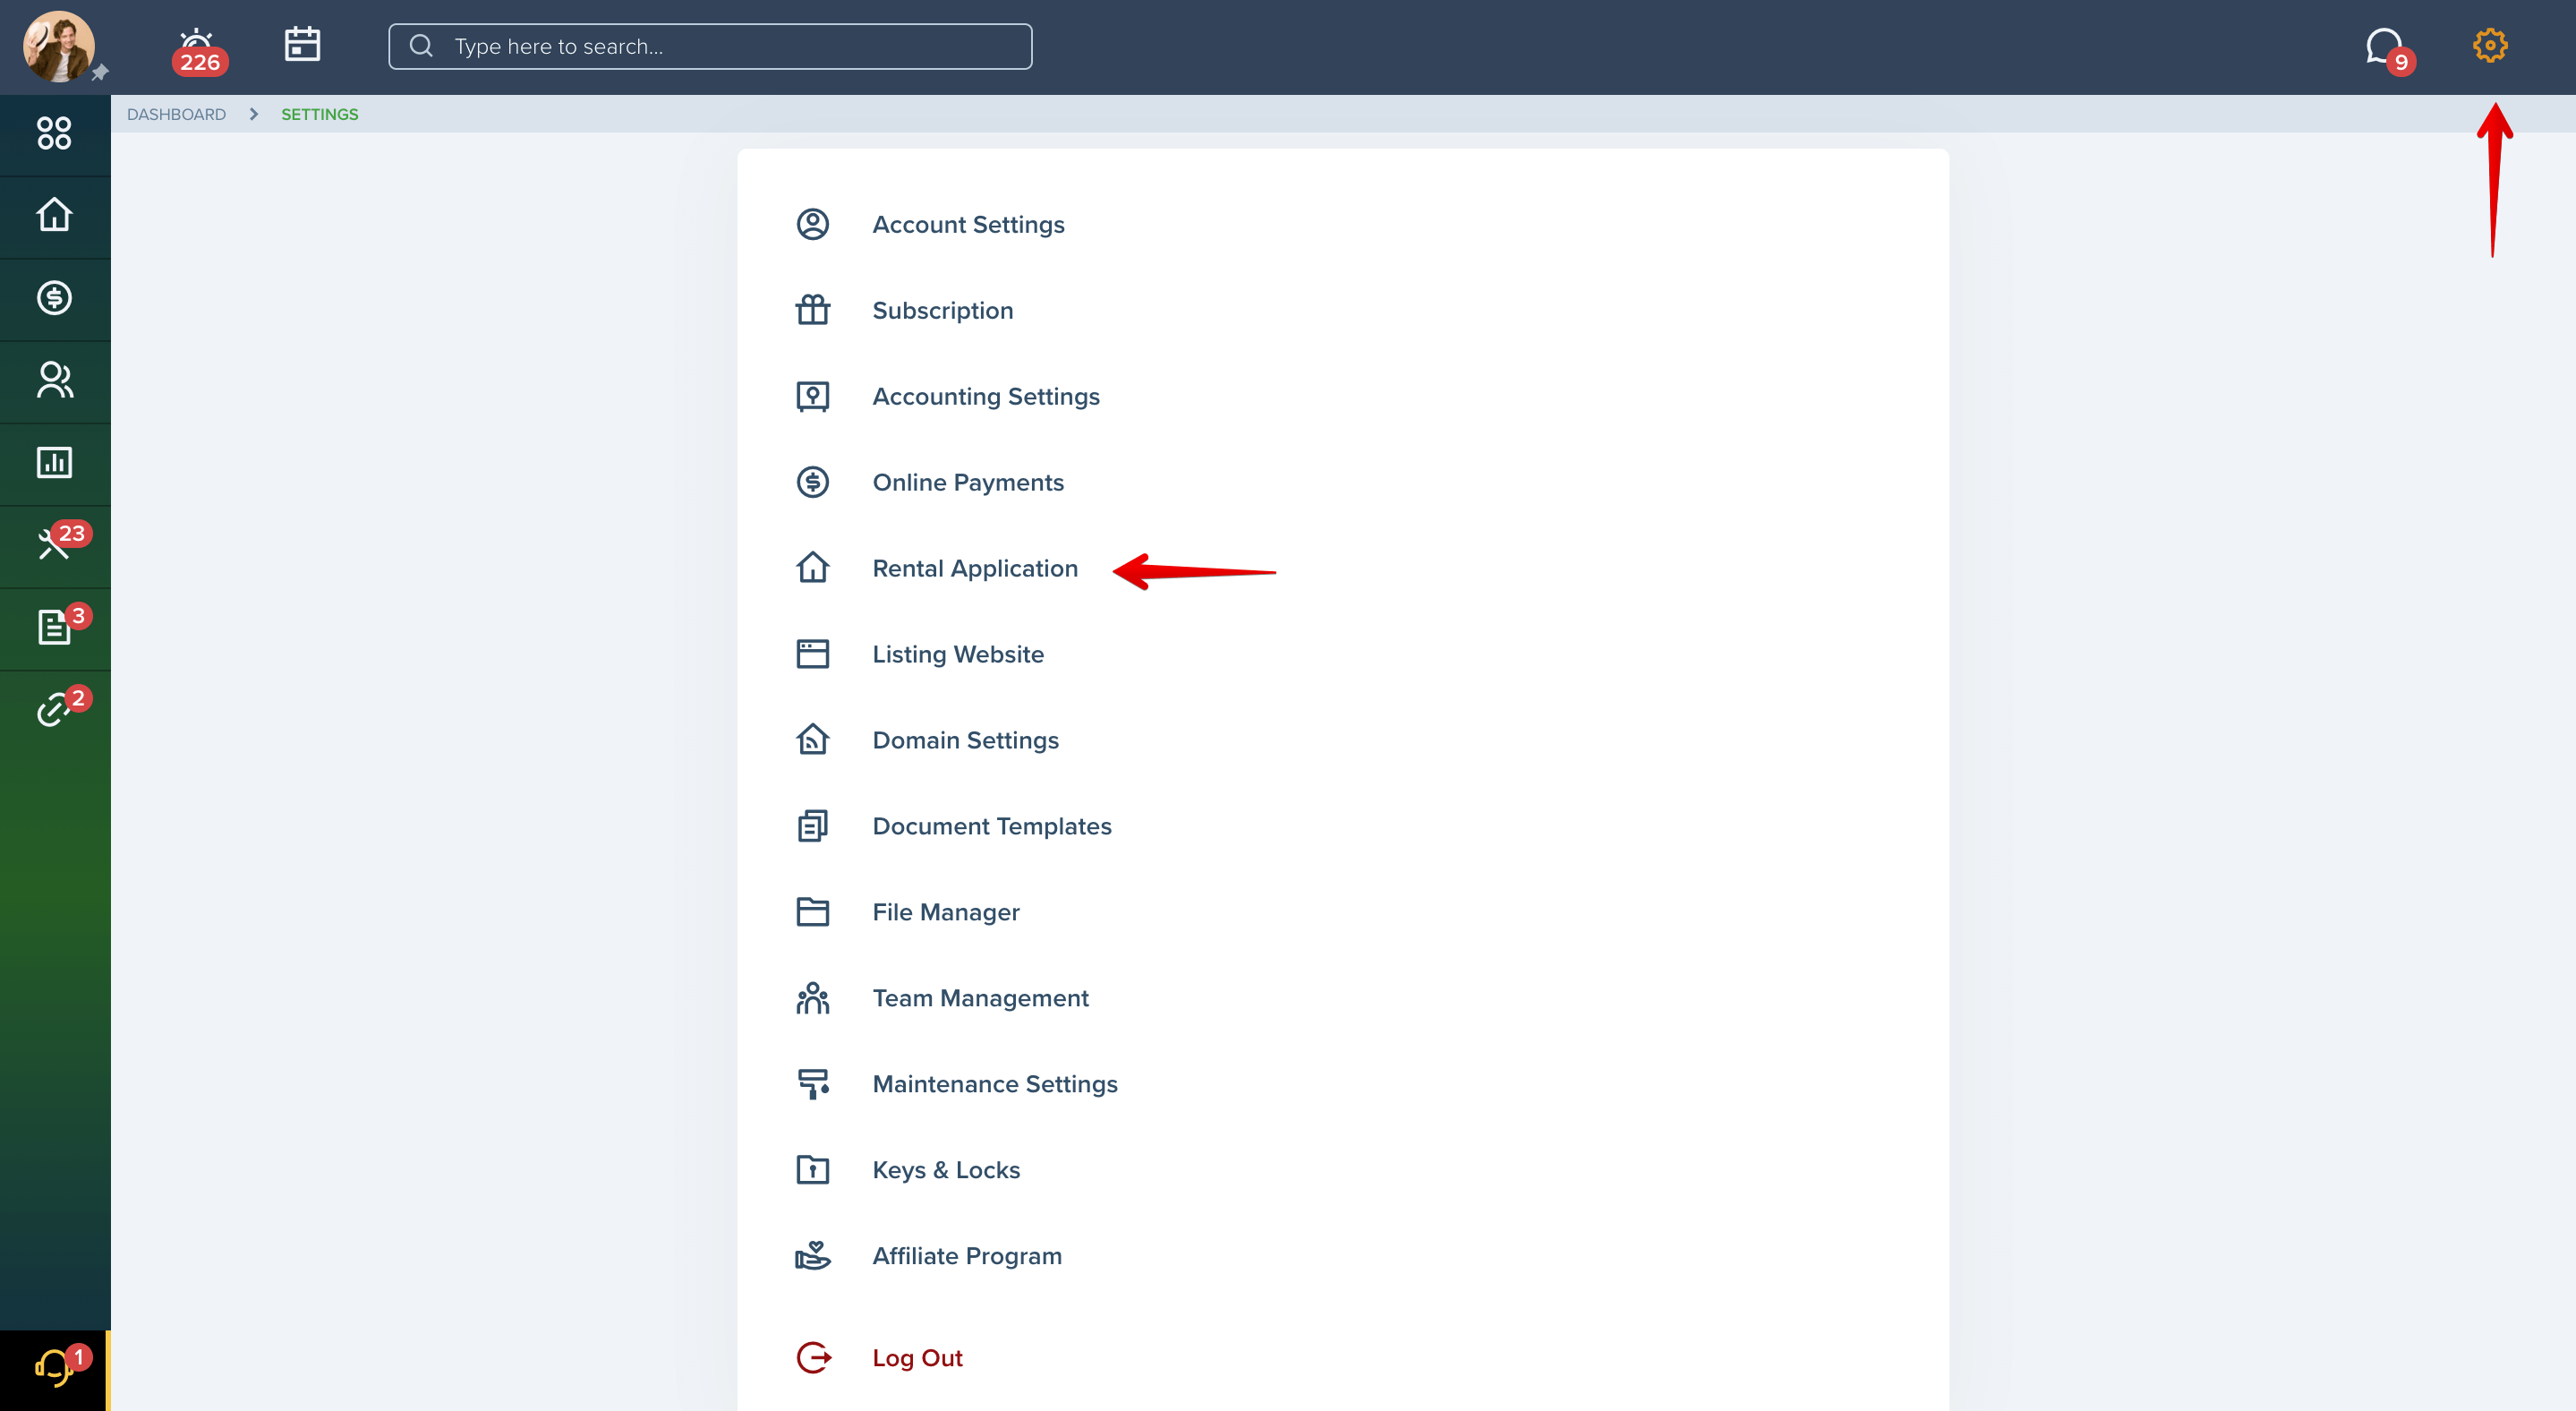
Task: Open Affiliate Program
Action: point(966,1256)
